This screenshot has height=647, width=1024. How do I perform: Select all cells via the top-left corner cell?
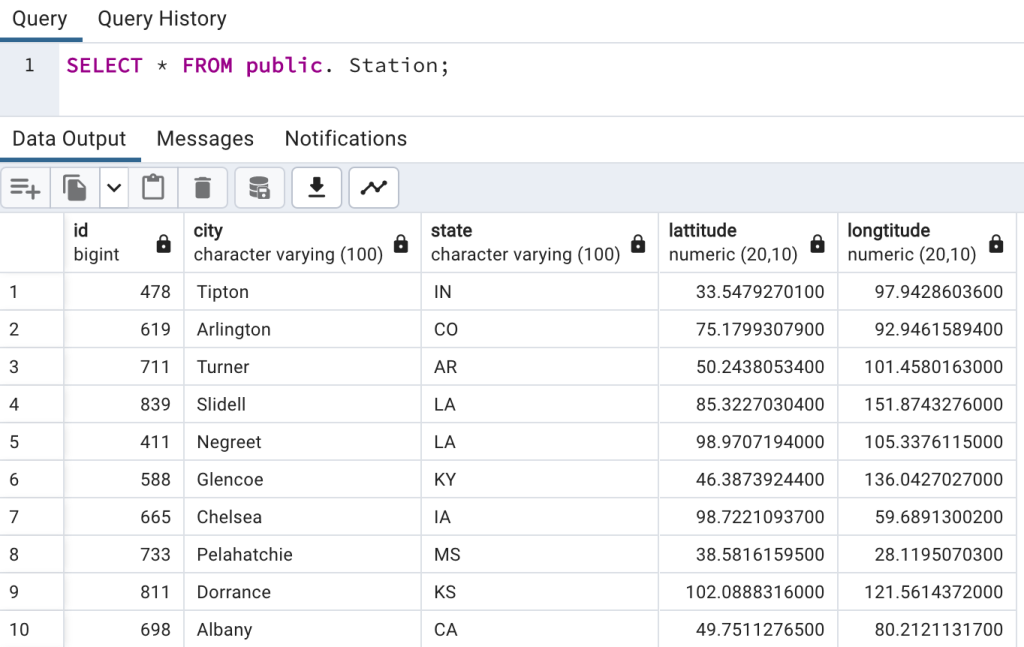pyautogui.click(x=29, y=242)
